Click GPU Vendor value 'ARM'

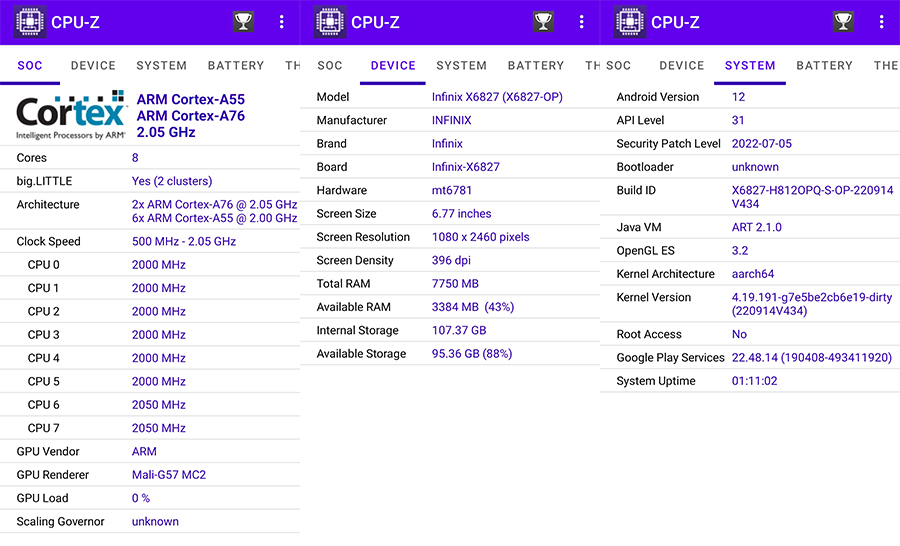point(144,452)
